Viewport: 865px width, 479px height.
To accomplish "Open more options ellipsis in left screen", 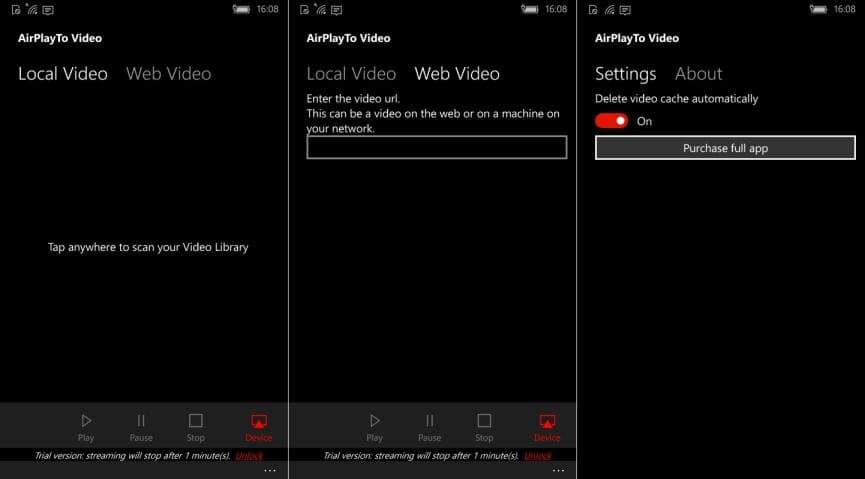I will tap(270, 471).
